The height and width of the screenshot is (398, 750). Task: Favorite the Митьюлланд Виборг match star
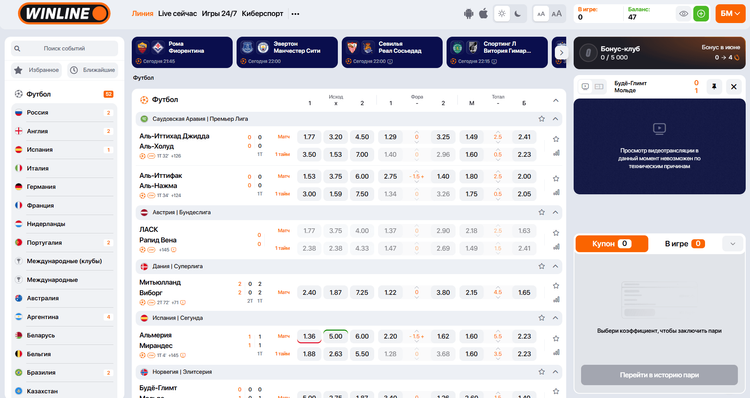(556, 286)
